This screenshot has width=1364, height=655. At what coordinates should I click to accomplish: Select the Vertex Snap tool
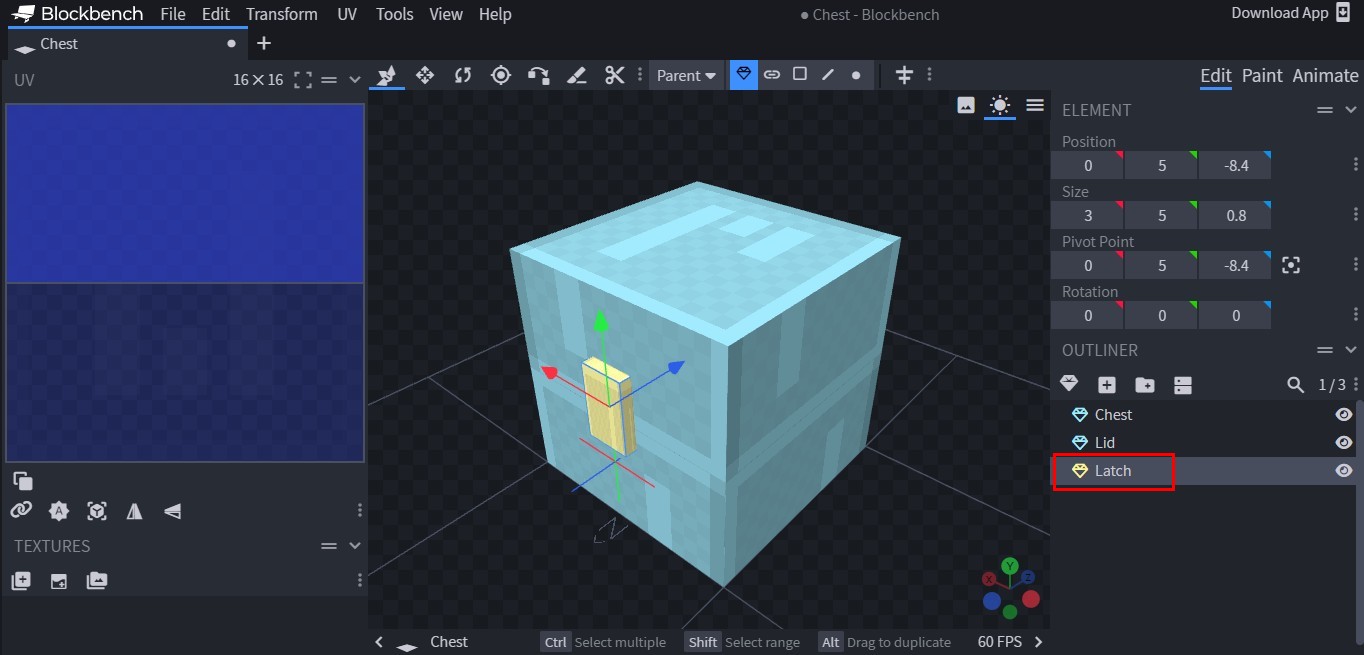point(539,75)
